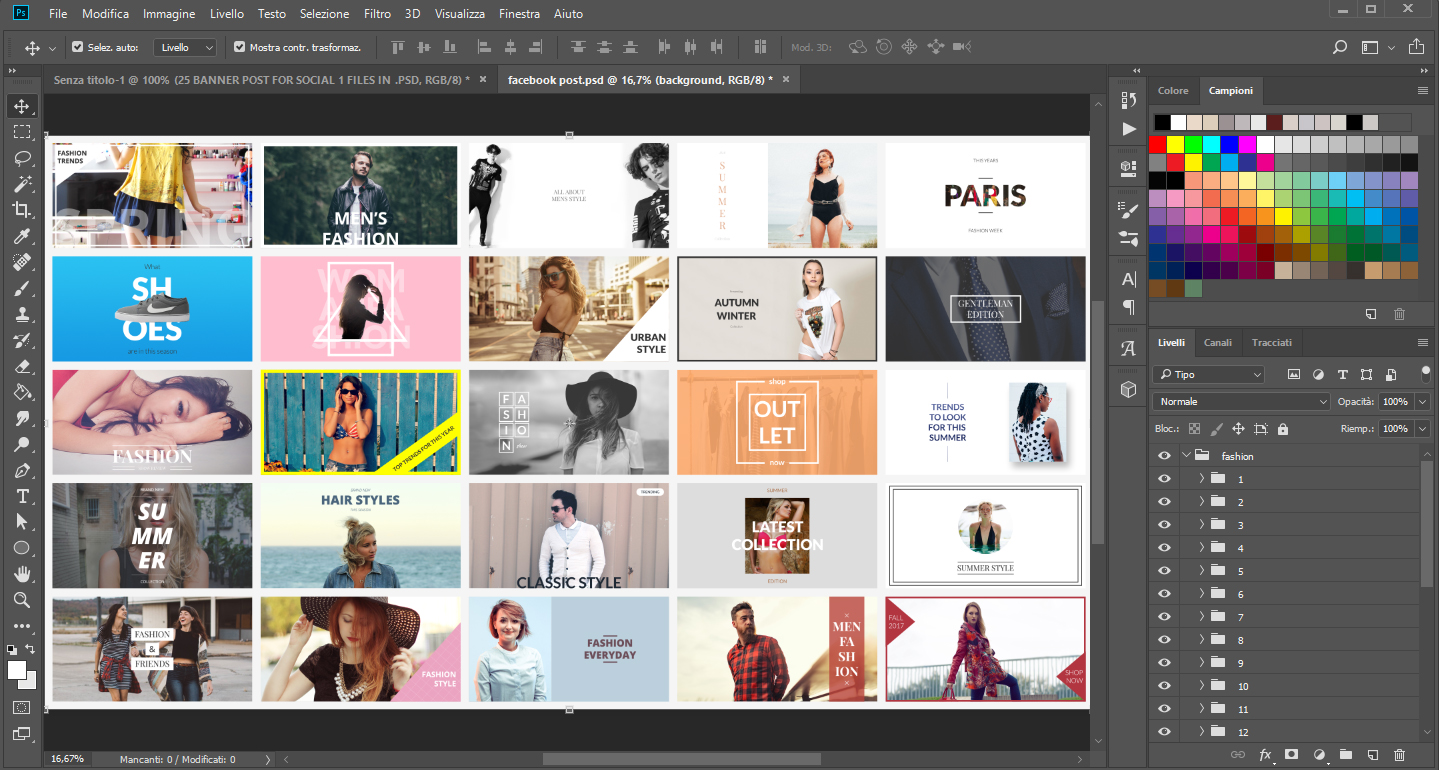Select the Type tool
The height and width of the screenshot is (770, 1439).
(22, 496)
